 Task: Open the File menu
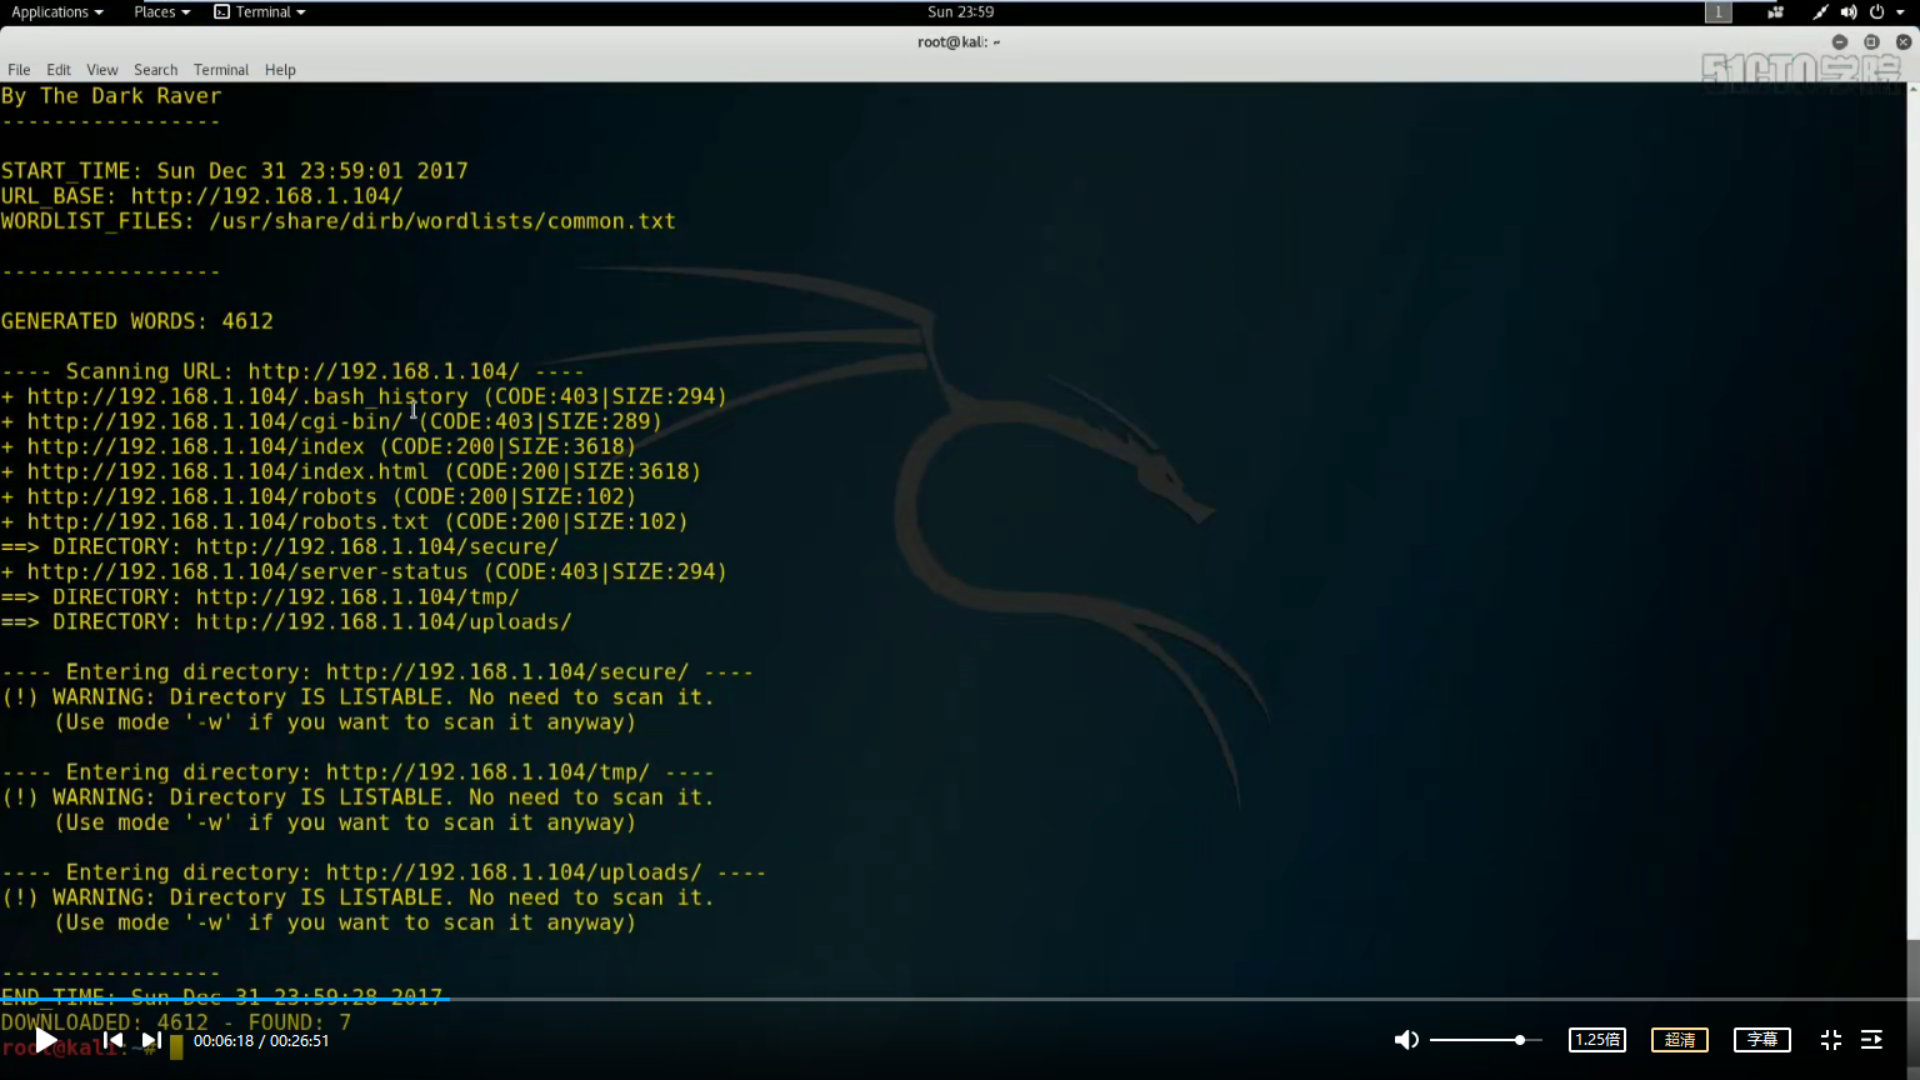point(19,70)
